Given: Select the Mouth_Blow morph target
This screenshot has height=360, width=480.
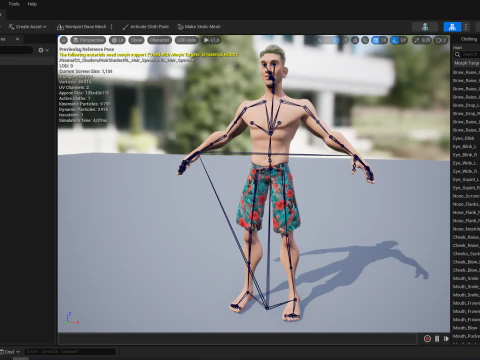Looking at the screenshot, I should tap(466, 328).
